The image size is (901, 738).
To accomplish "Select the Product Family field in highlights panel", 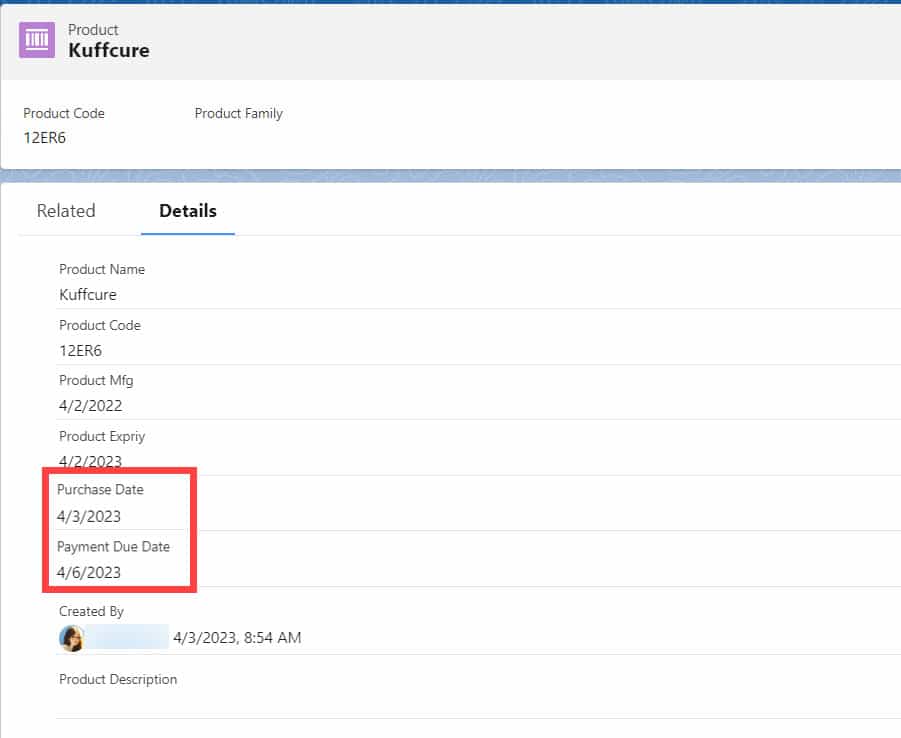I will coord(238,113).
